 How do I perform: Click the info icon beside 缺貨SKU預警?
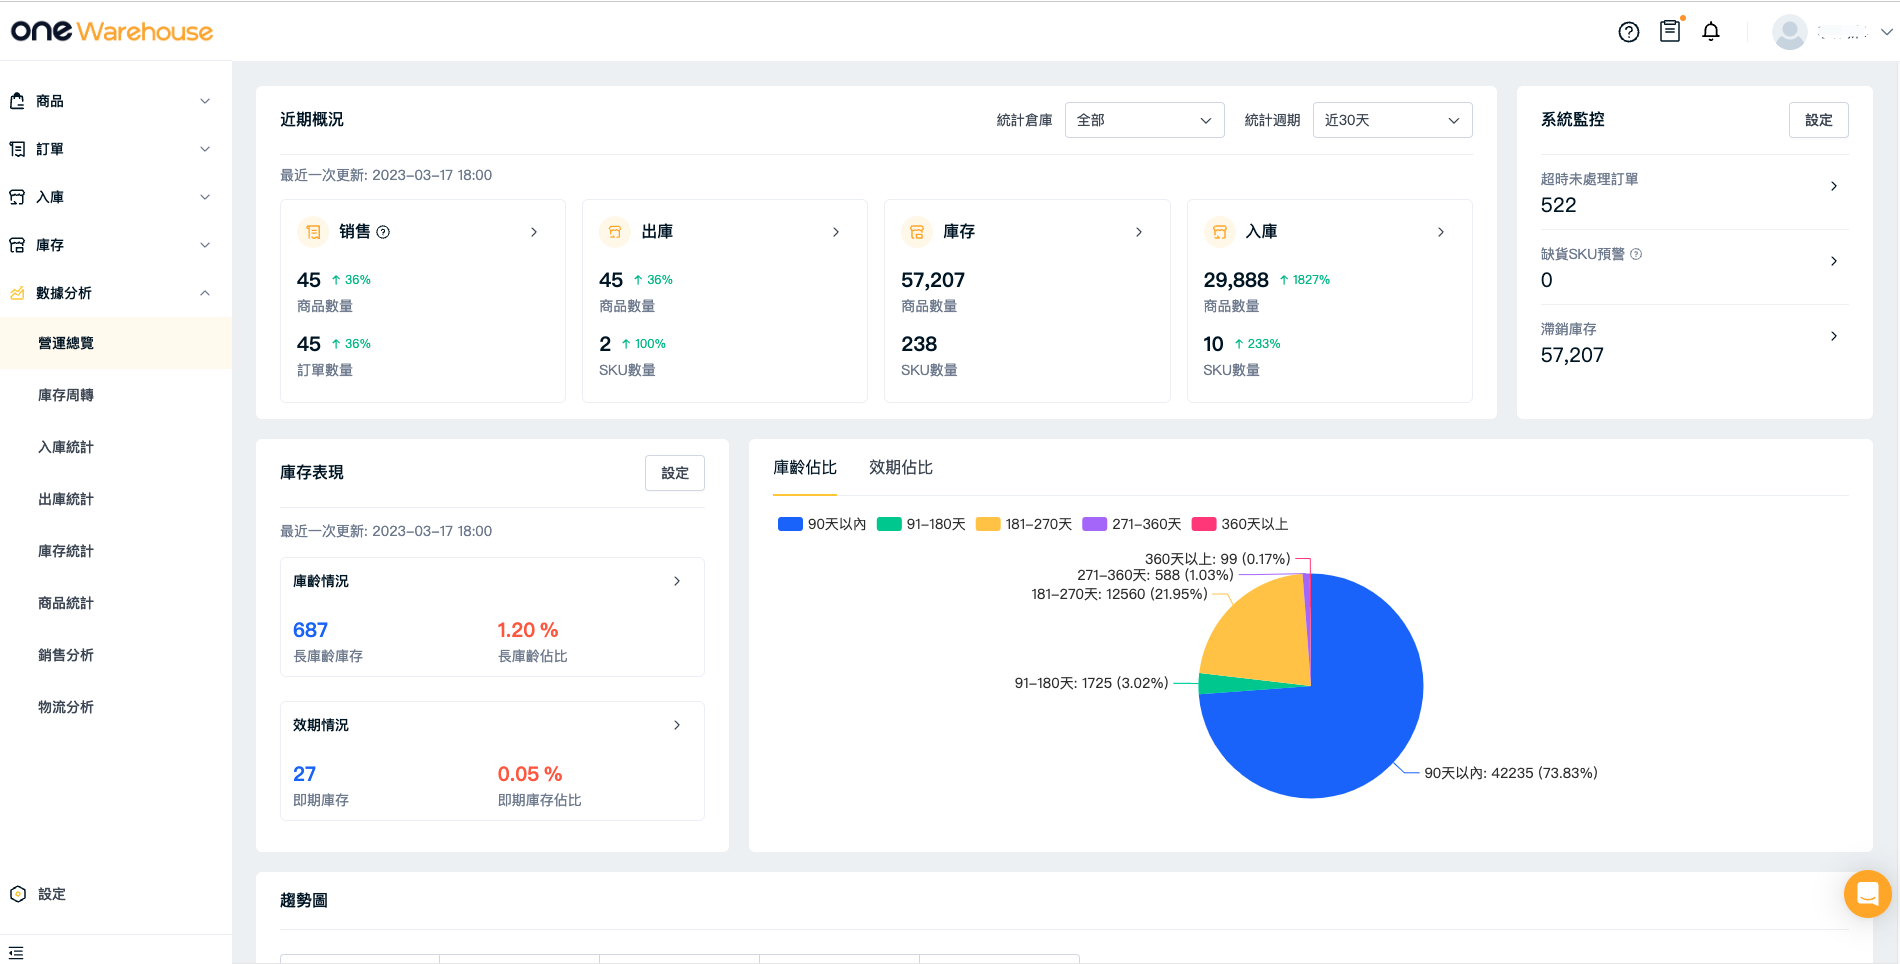1636,254
